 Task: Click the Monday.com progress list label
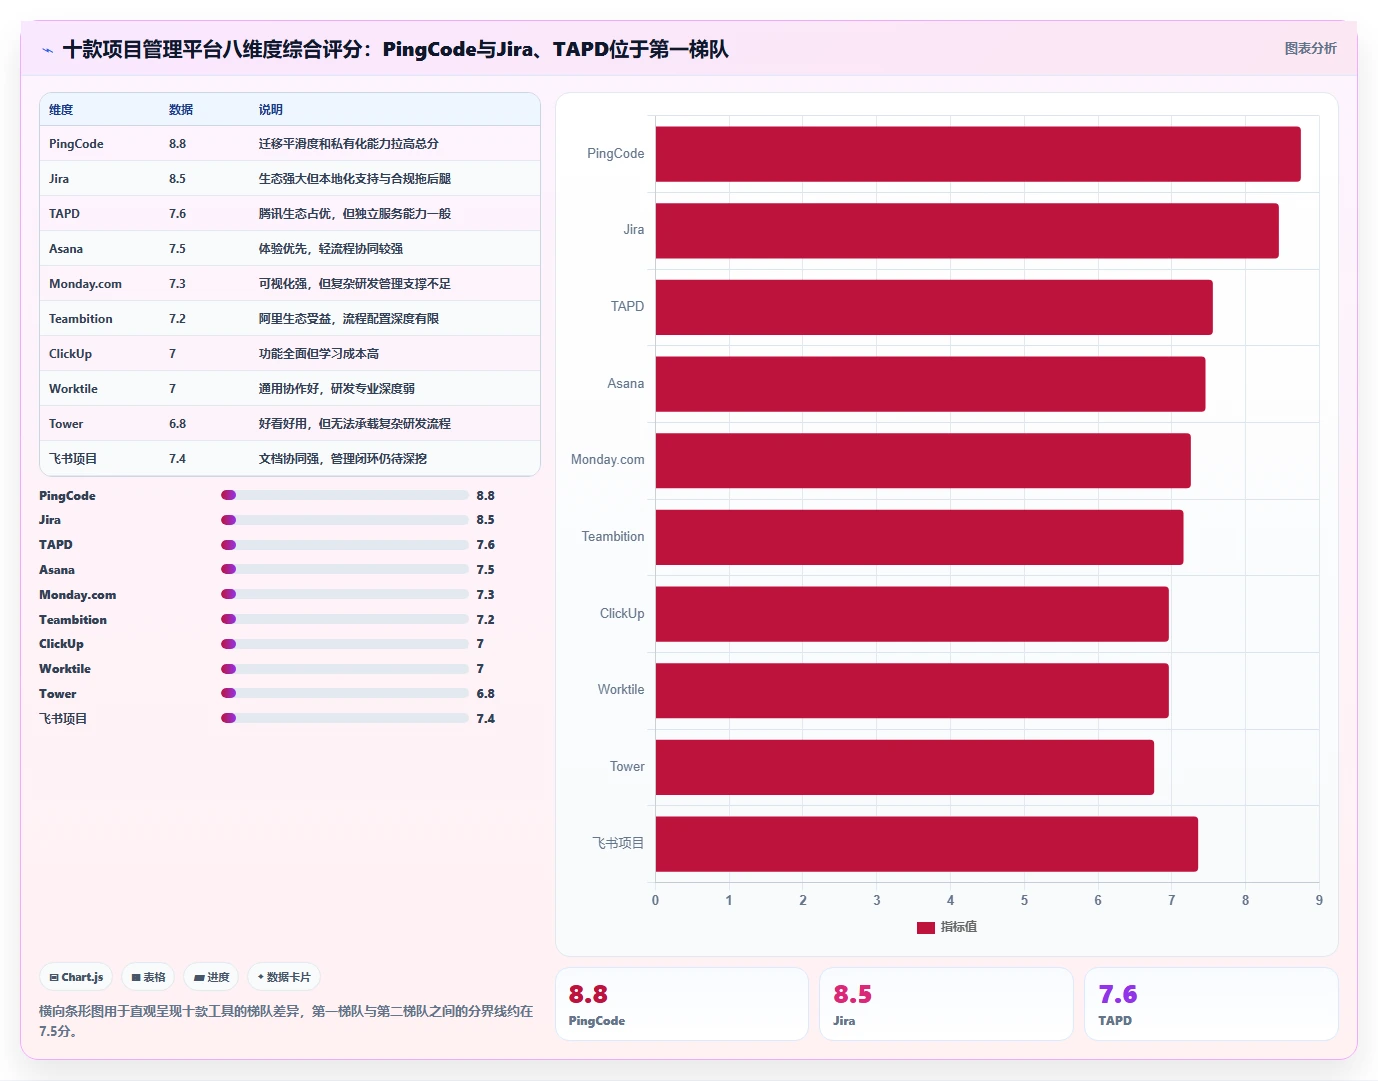tap(77, 595)
